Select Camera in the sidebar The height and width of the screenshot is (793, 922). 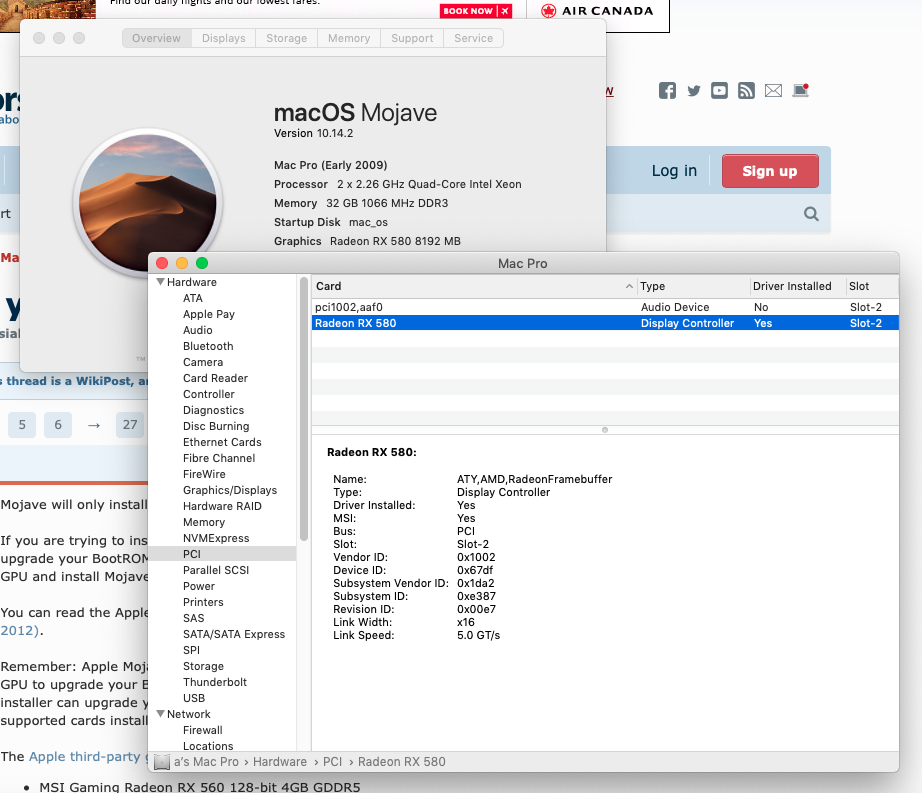(x=203, y=362)
